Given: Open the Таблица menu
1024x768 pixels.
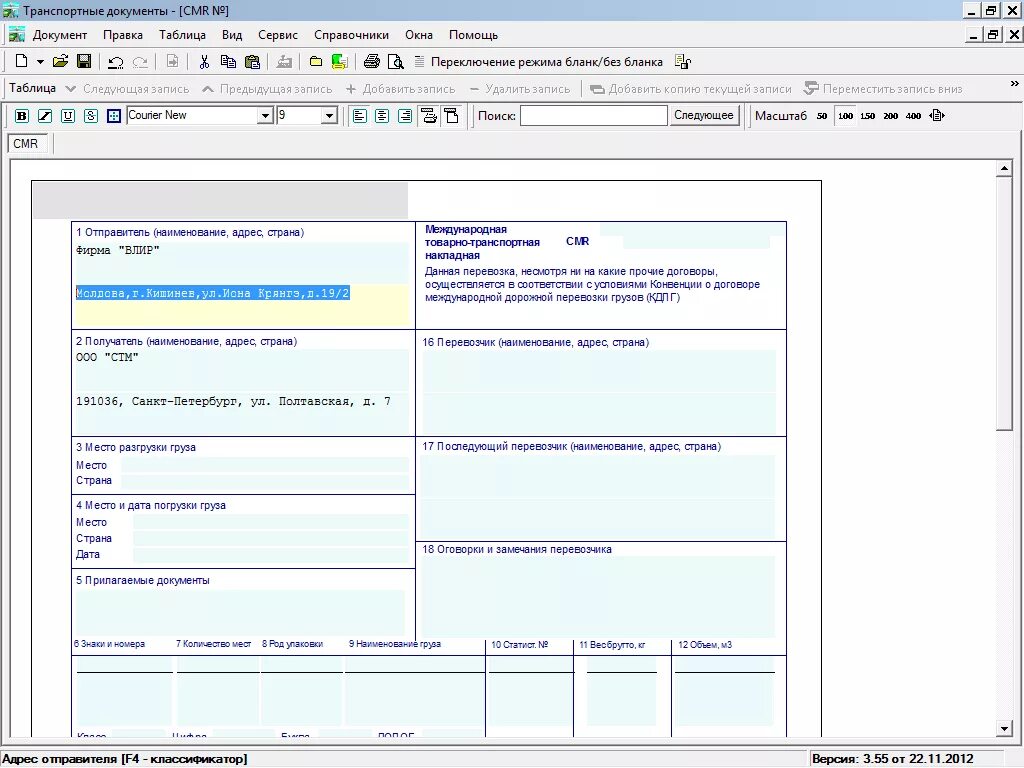Looking at the screenshot, I should click(x=182, y=35).
